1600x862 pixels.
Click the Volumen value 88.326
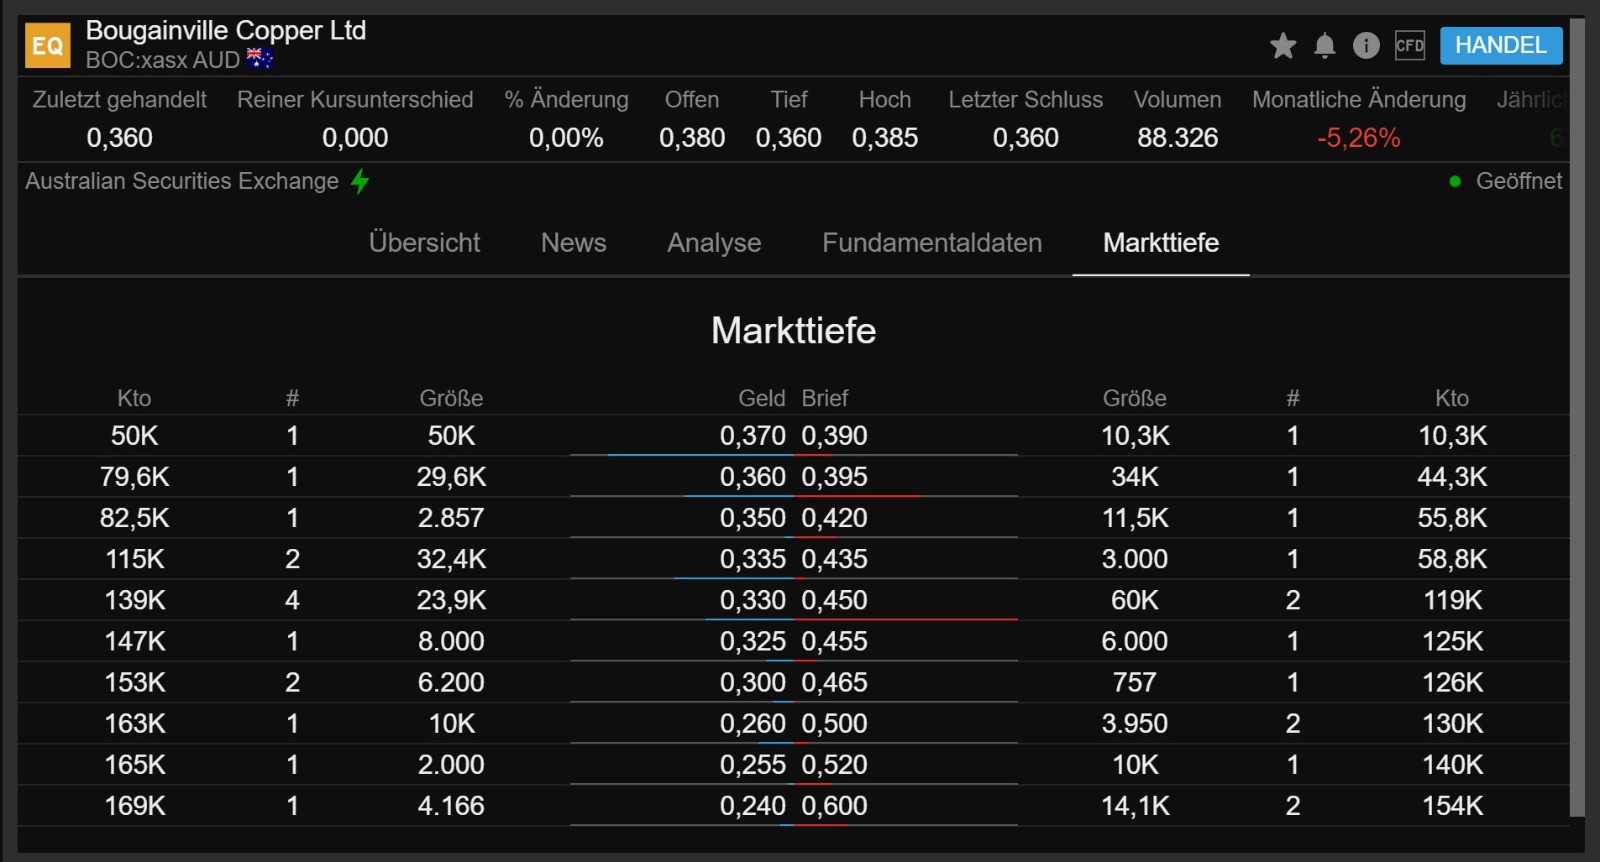1178,138
